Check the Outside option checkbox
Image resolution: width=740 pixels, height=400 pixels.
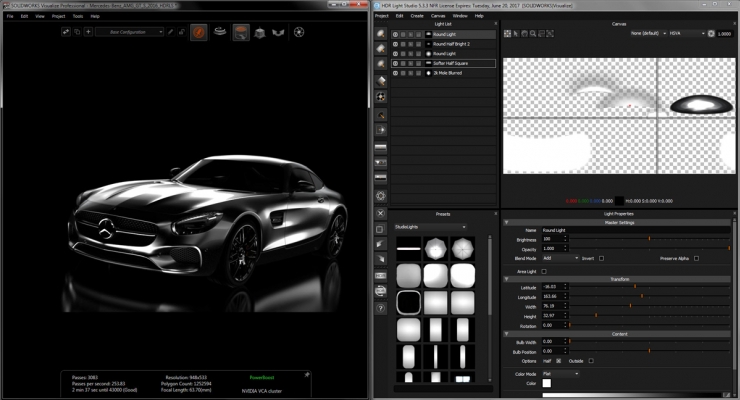pos(591,361)
